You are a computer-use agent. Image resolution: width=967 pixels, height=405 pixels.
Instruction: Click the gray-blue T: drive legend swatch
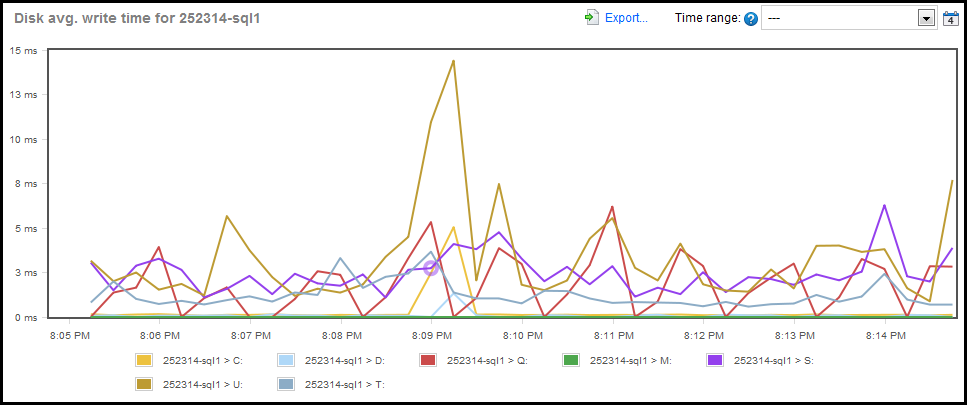coord(287,383)
